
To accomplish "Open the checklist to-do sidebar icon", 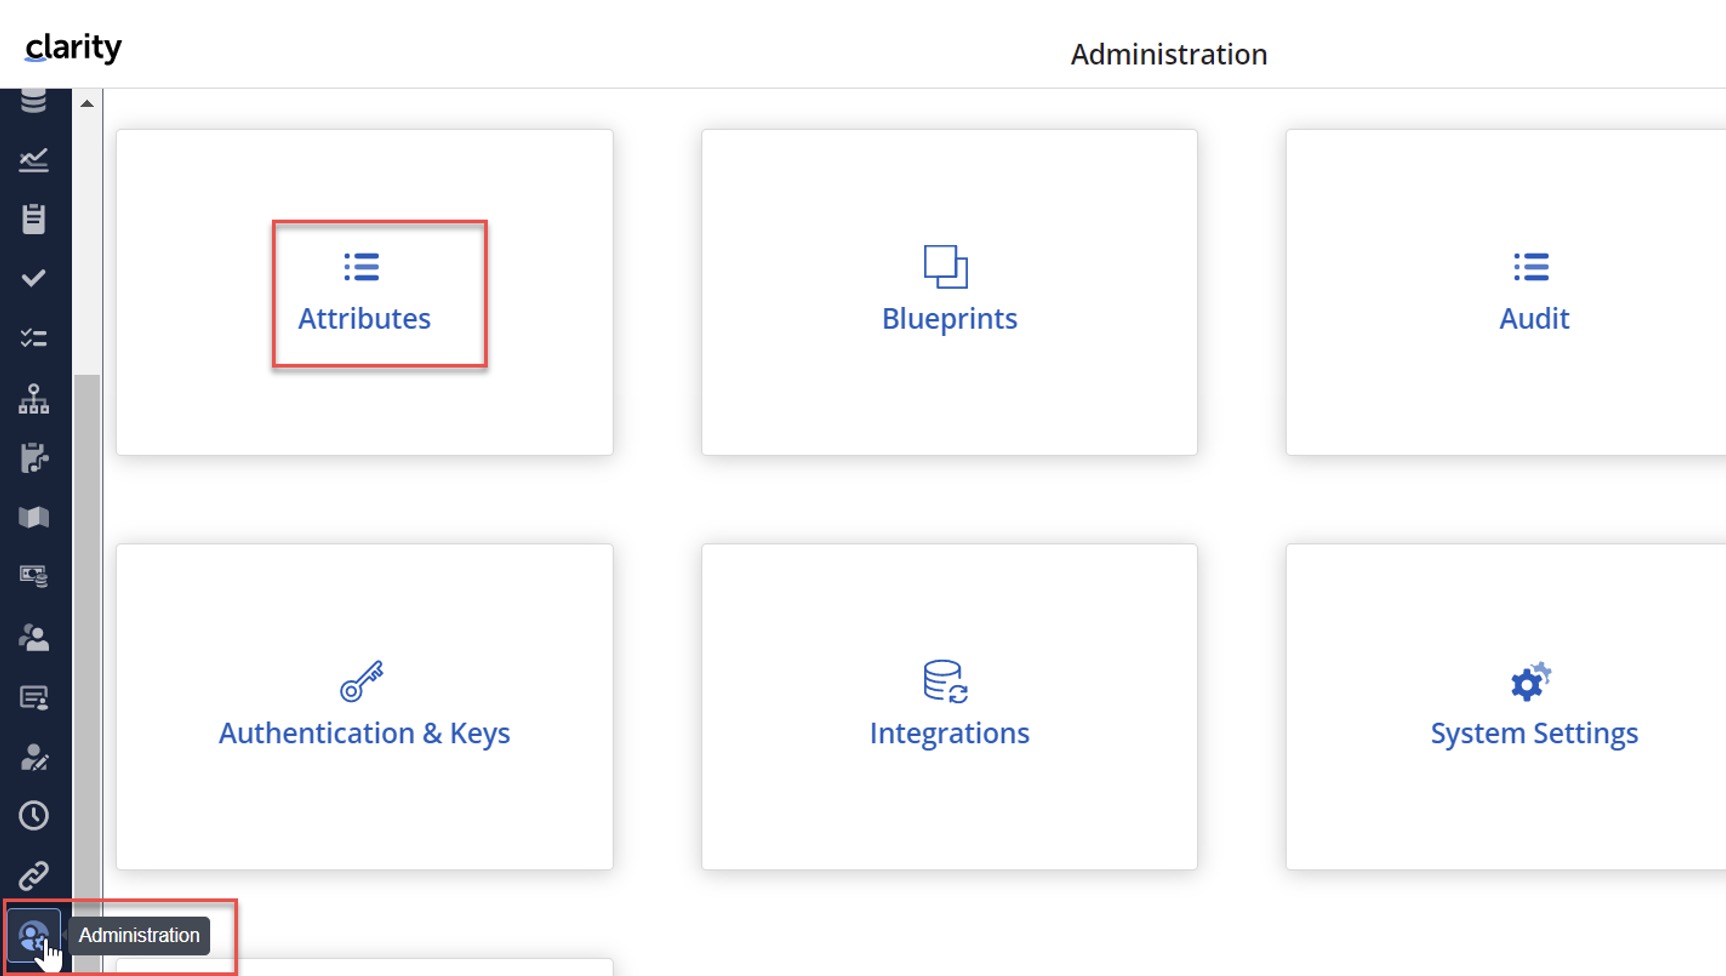I will point(34,338).
